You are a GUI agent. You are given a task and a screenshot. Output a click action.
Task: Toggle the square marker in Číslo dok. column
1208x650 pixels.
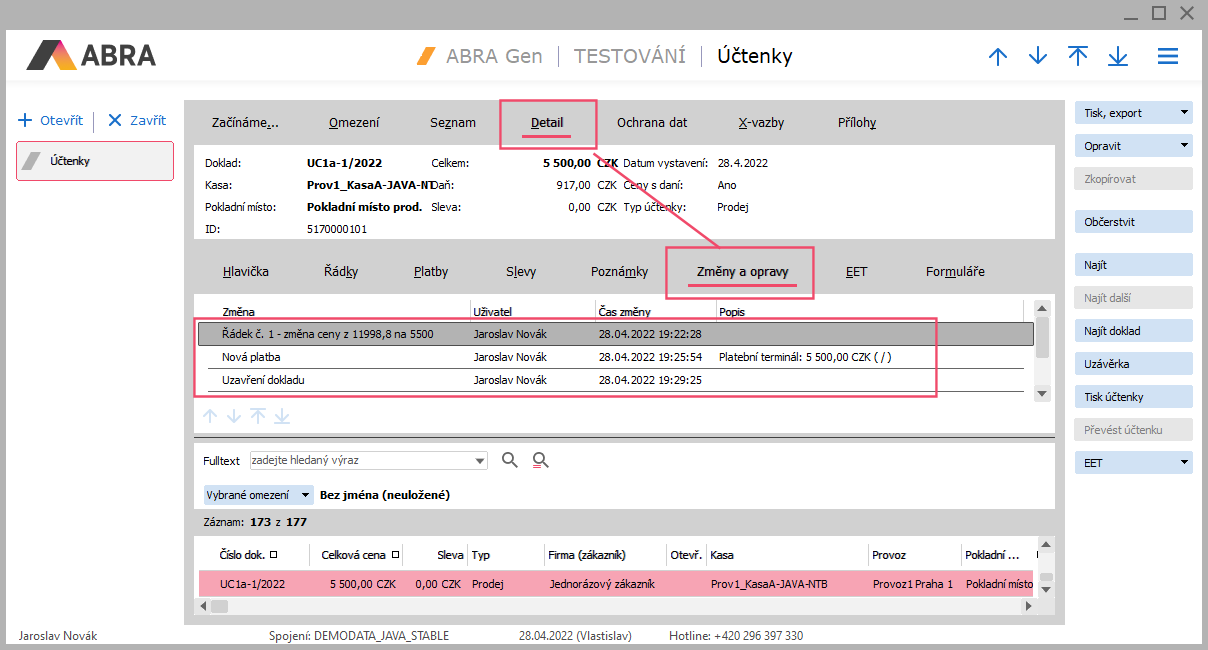click(274, 554)
